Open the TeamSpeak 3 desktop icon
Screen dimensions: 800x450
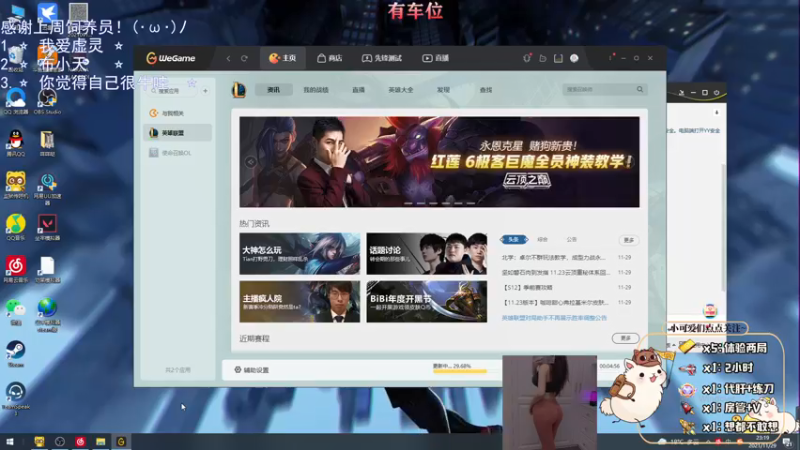click(16, 397)
